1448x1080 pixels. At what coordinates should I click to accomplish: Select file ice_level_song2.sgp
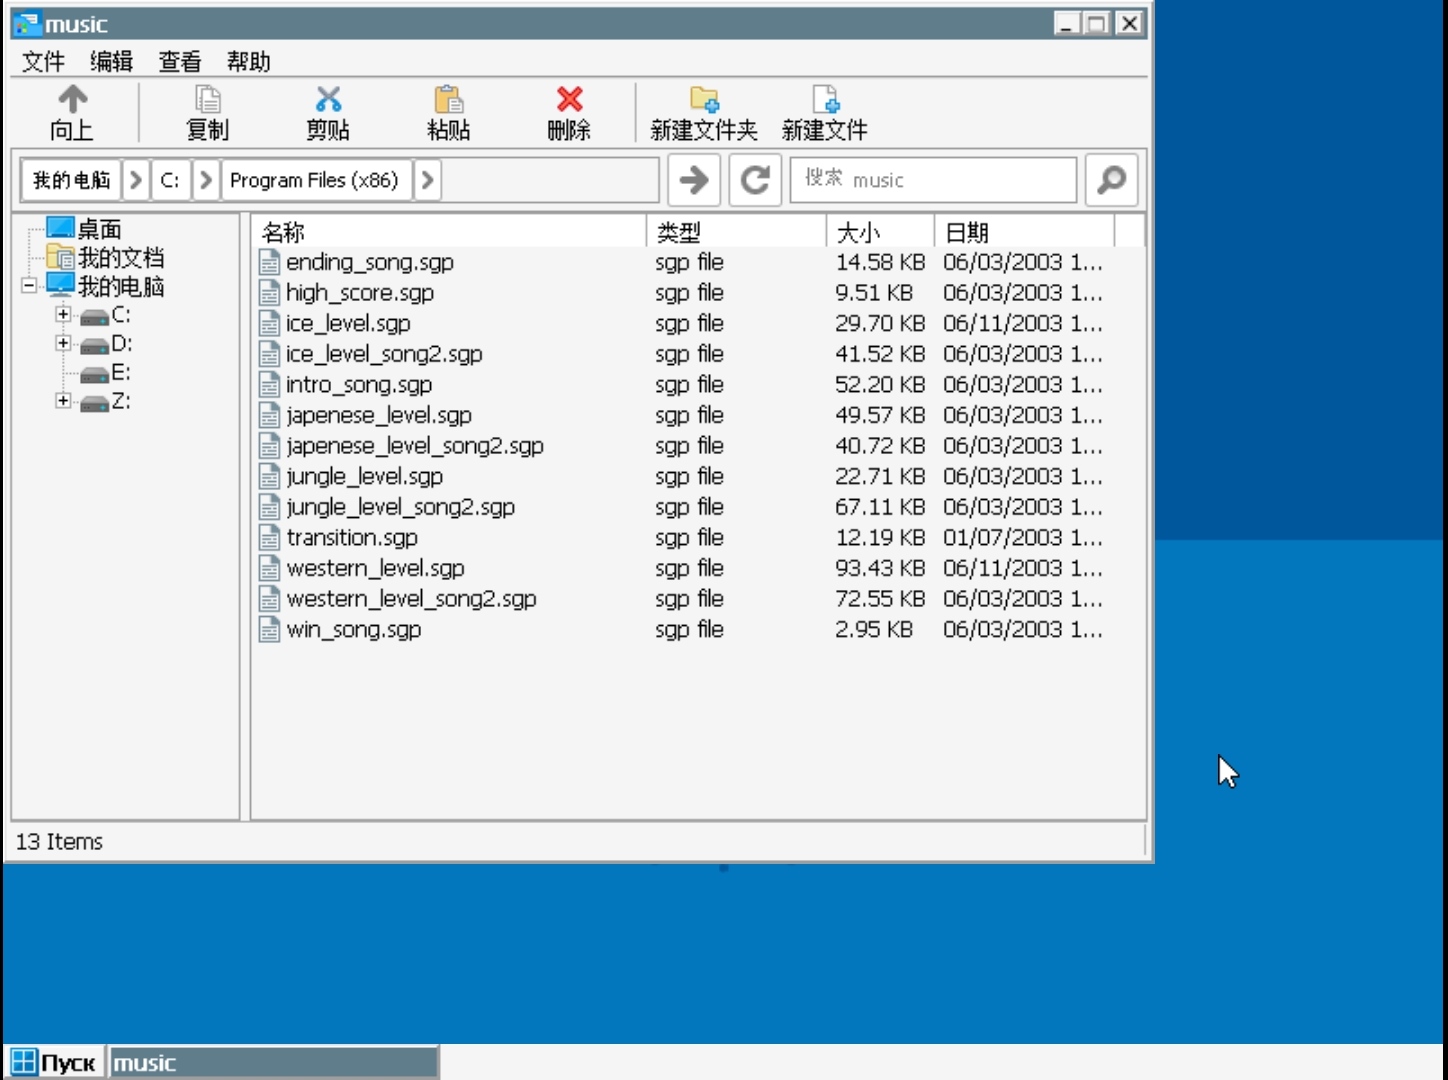384,354
